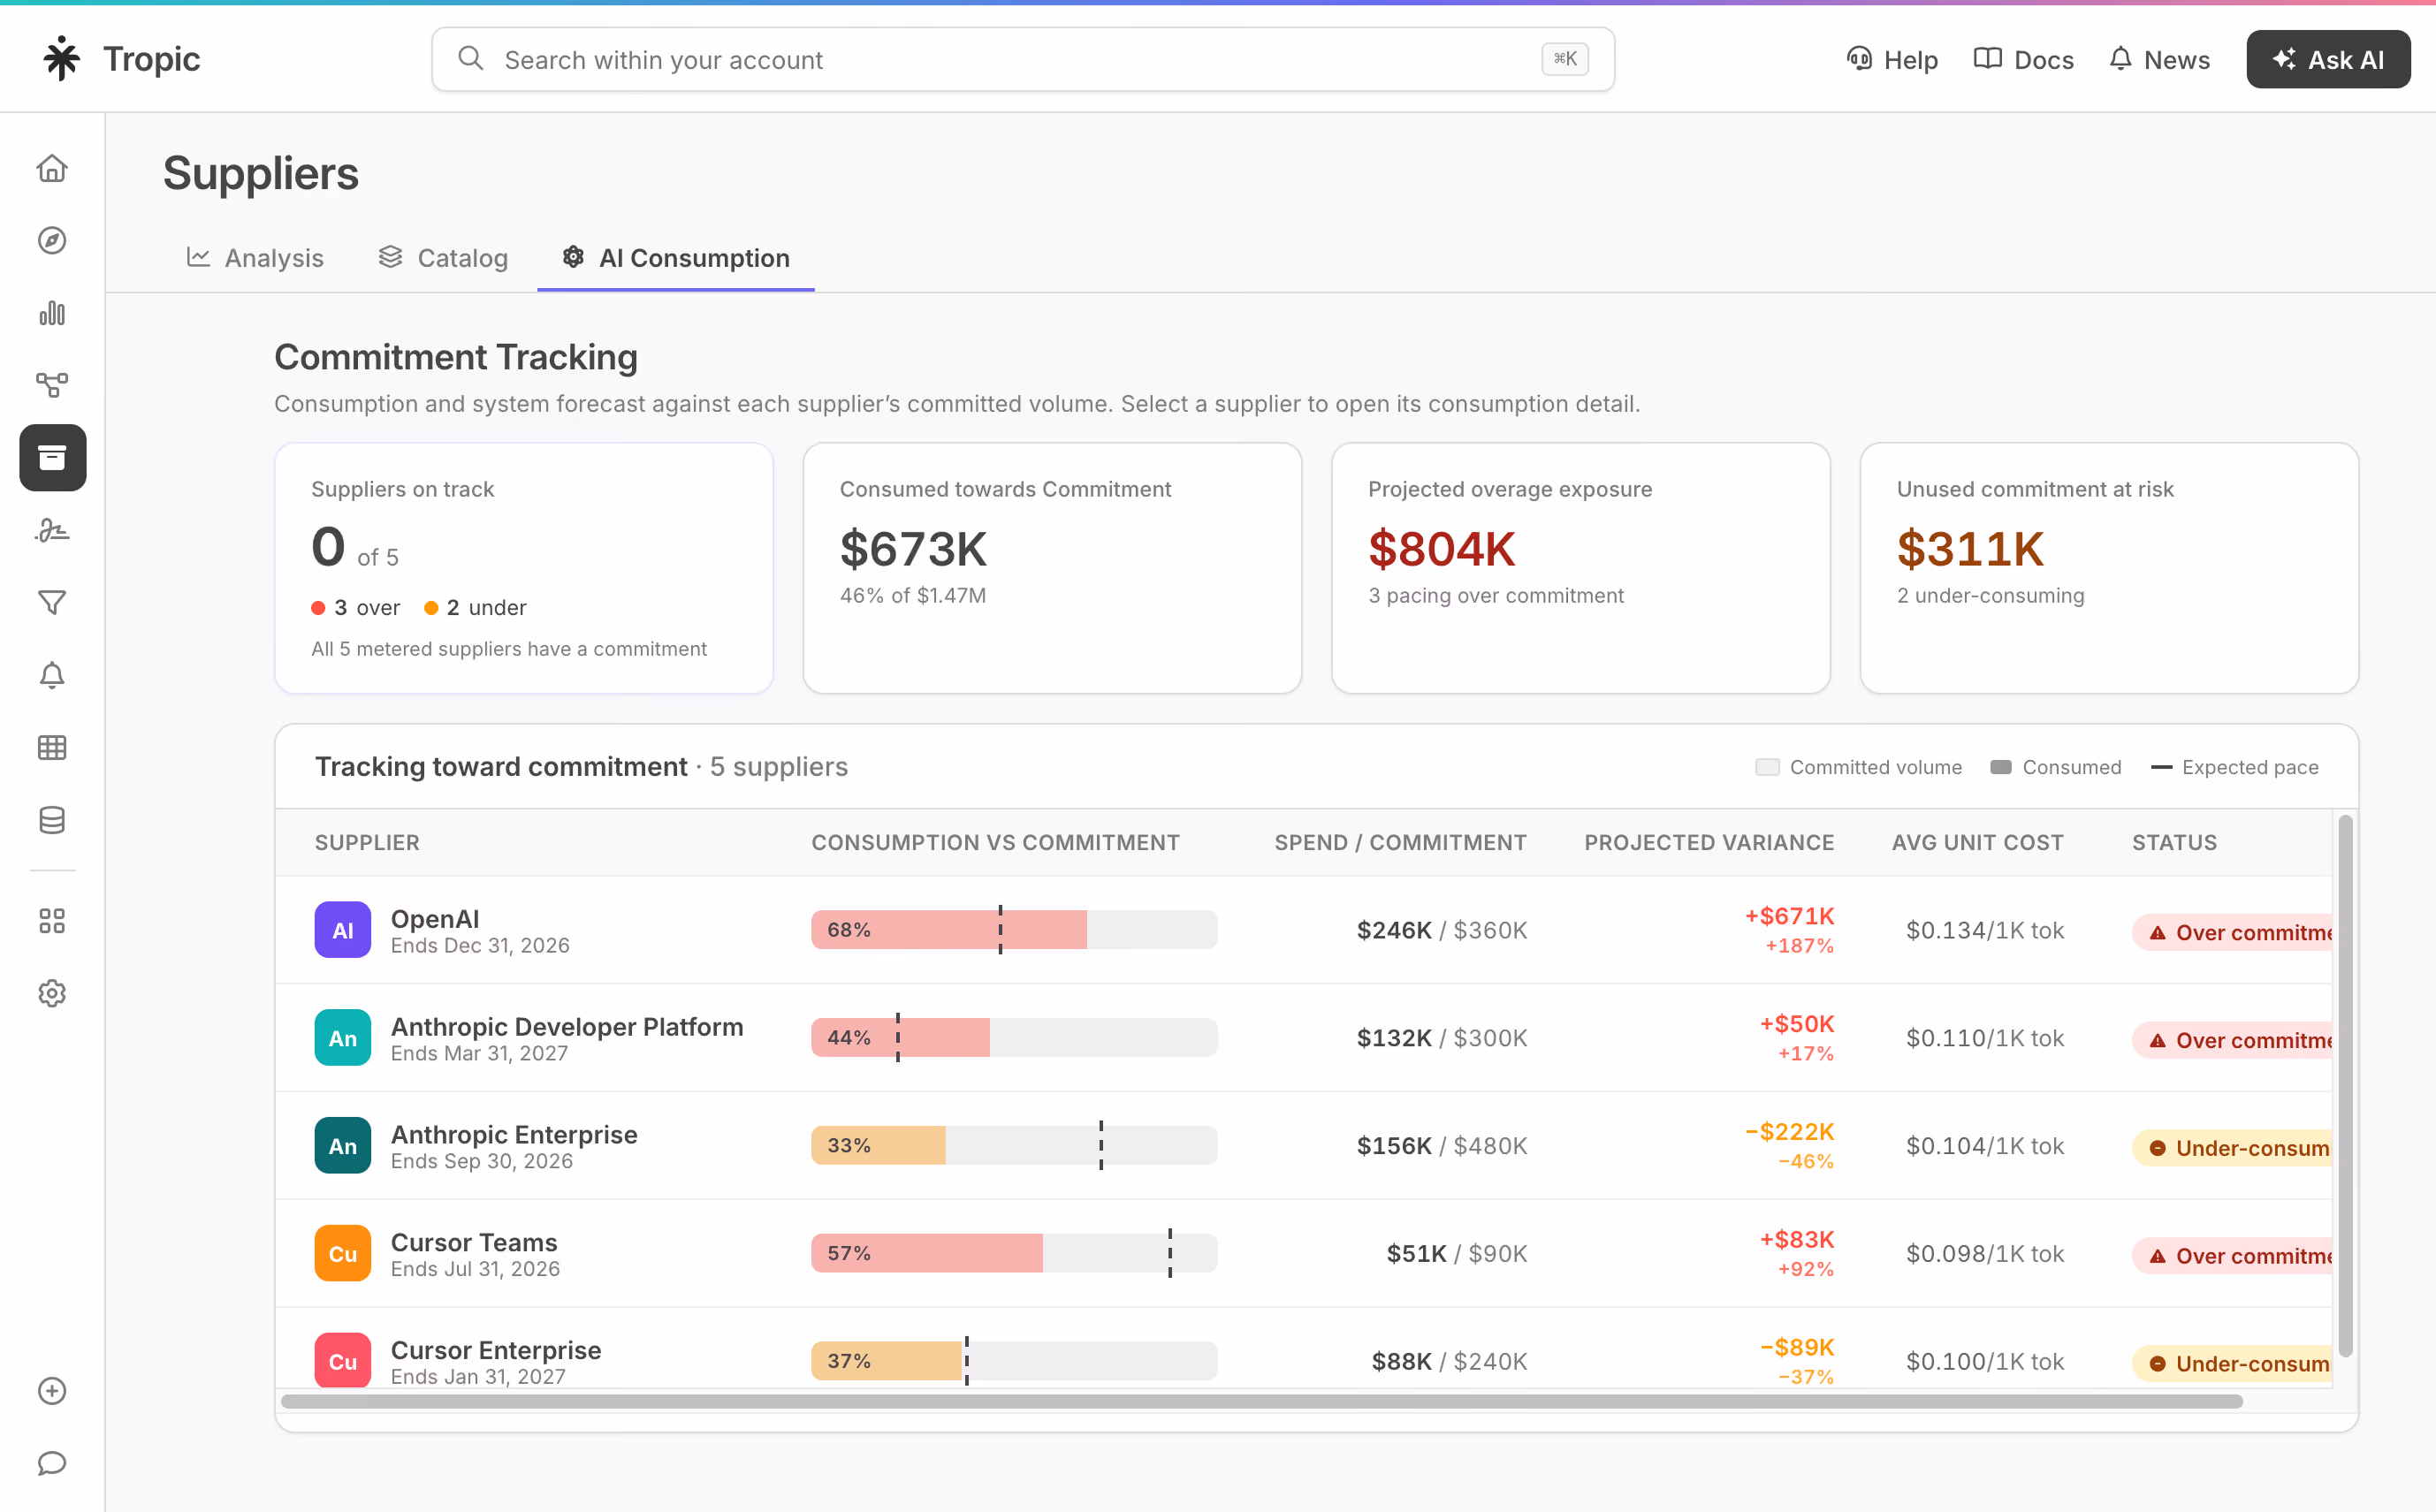Click Cursor Teams Over commitment status badge
This screenshot has height=1512, width=2436.
coord(2233,1256)
